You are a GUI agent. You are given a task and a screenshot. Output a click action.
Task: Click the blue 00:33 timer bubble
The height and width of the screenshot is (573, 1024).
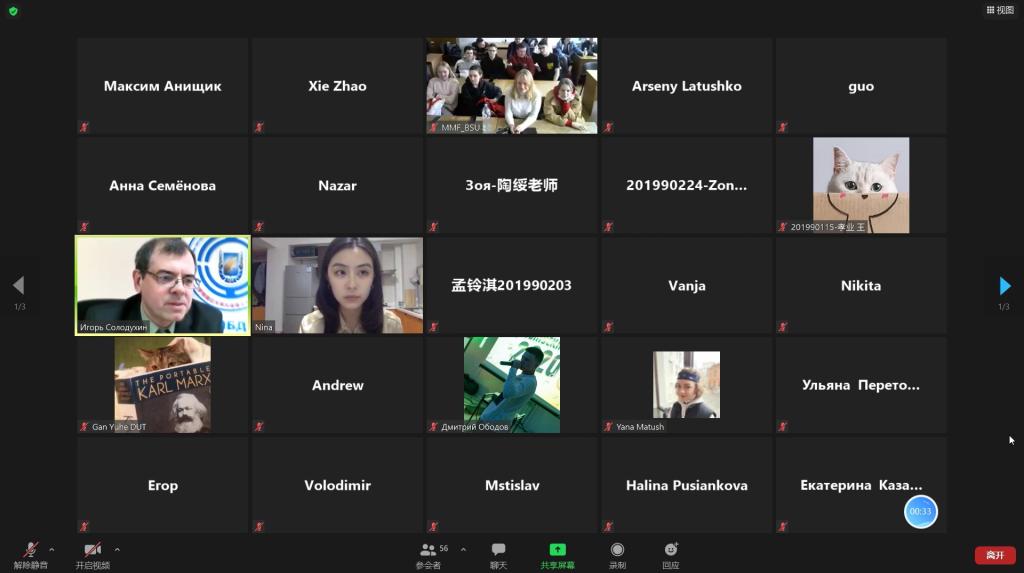[920, 511]
